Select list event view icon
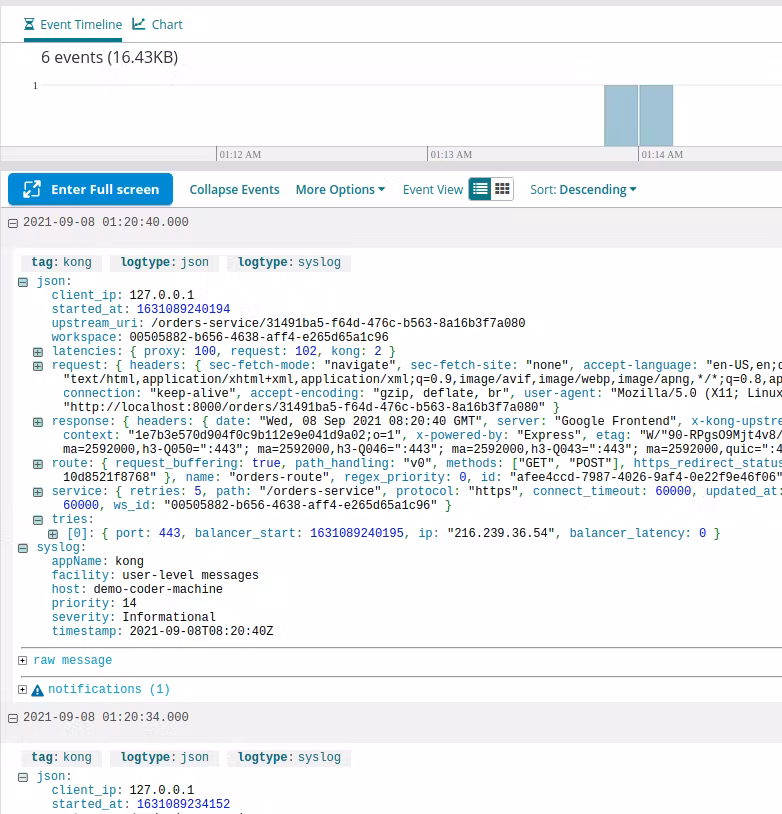The image size is (782, 814). [x=480, y=189]
